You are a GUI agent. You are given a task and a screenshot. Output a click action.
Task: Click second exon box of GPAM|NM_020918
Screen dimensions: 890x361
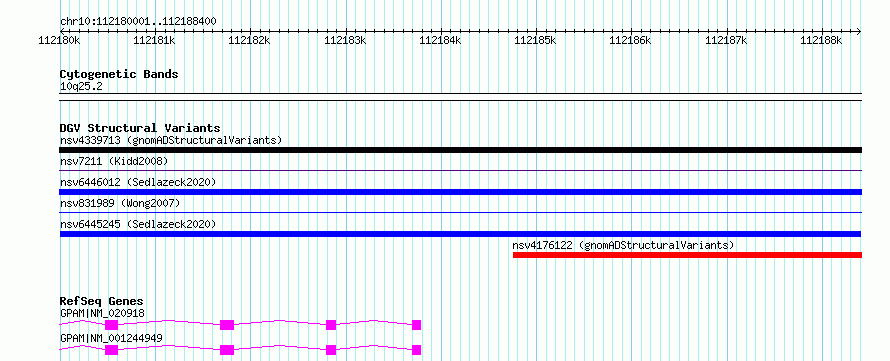(227, 325)
